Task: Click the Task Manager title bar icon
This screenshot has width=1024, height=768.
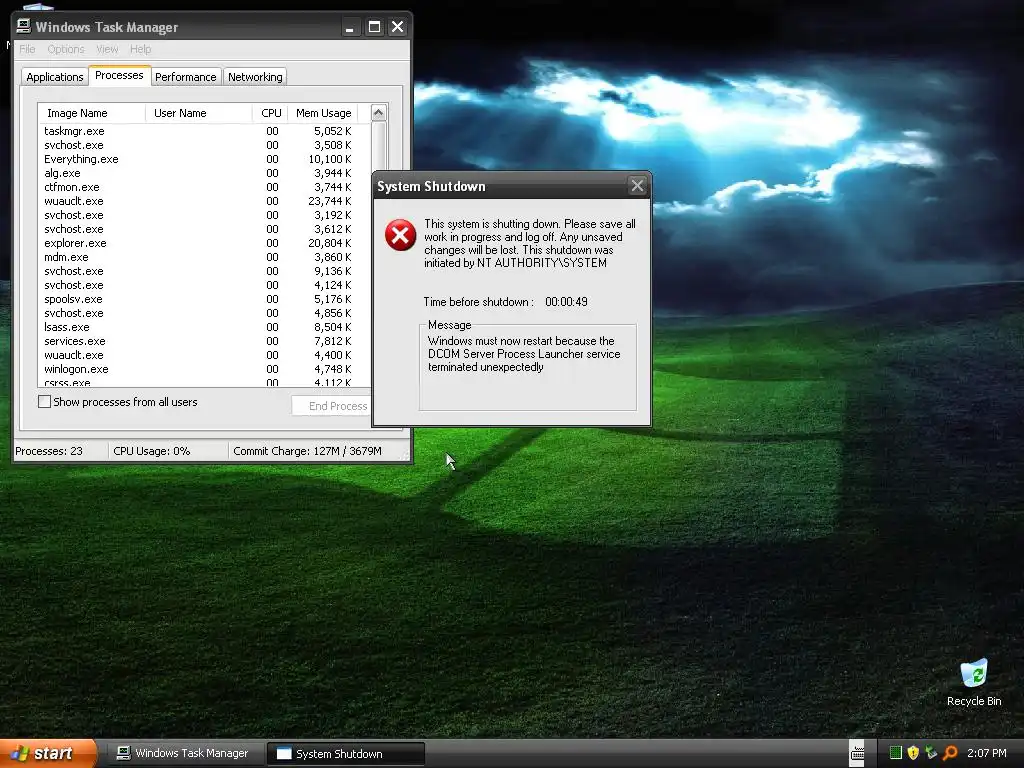Action: tap(24, 26)
